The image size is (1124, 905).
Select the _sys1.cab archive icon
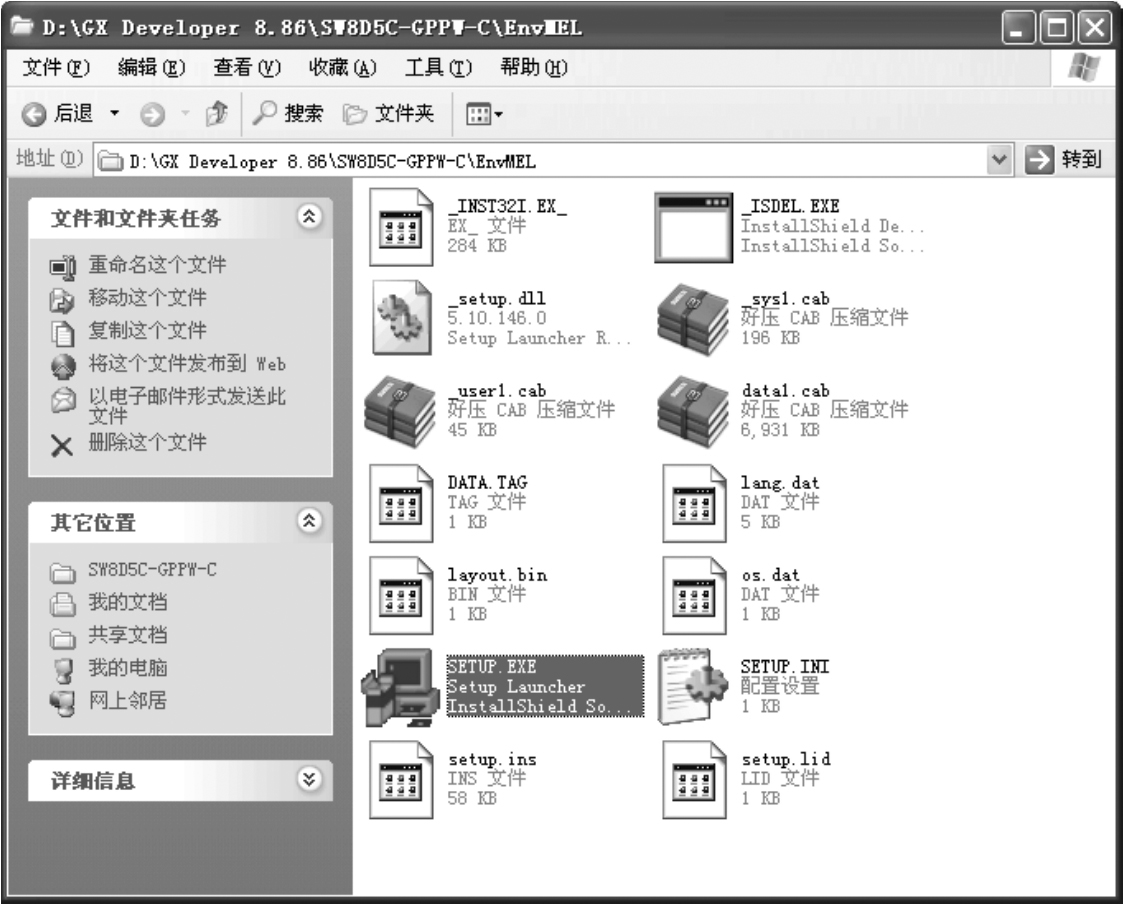click(692, 319)
